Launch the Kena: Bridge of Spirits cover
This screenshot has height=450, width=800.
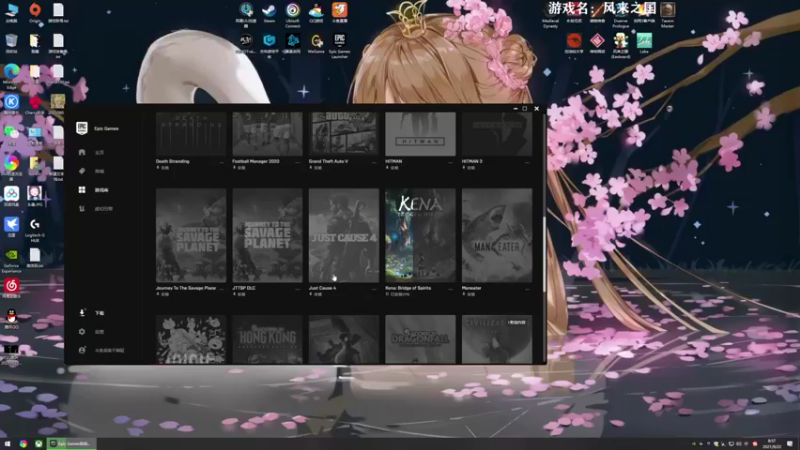420,235
